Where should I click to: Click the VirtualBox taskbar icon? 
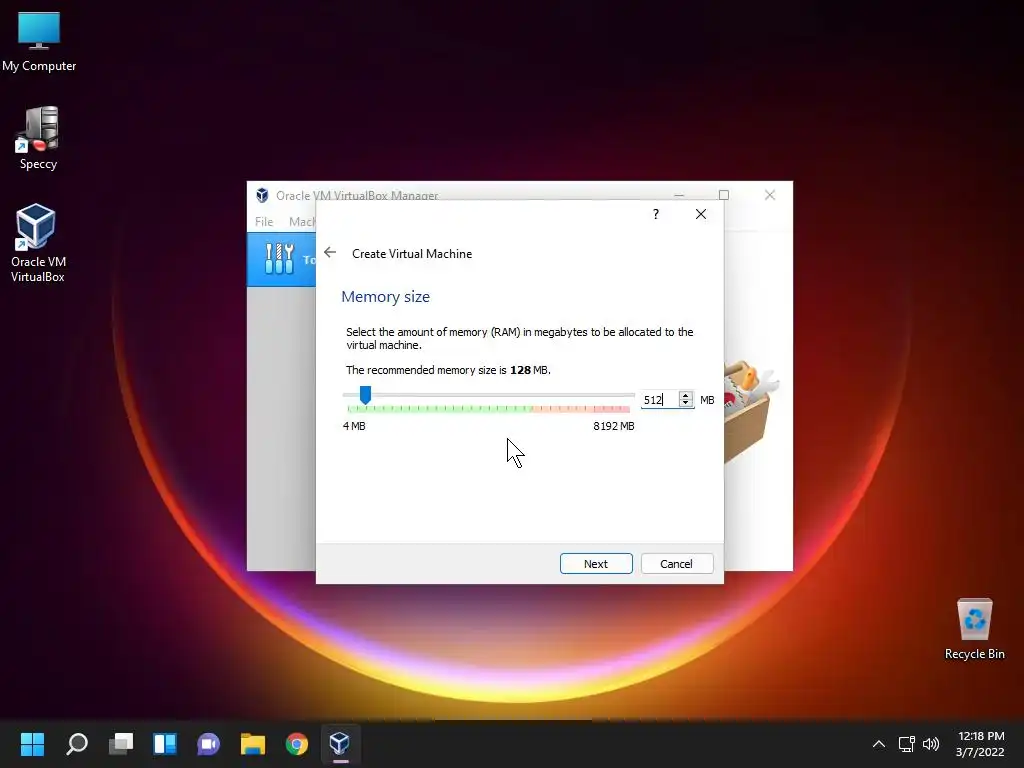tap(340, 744)
